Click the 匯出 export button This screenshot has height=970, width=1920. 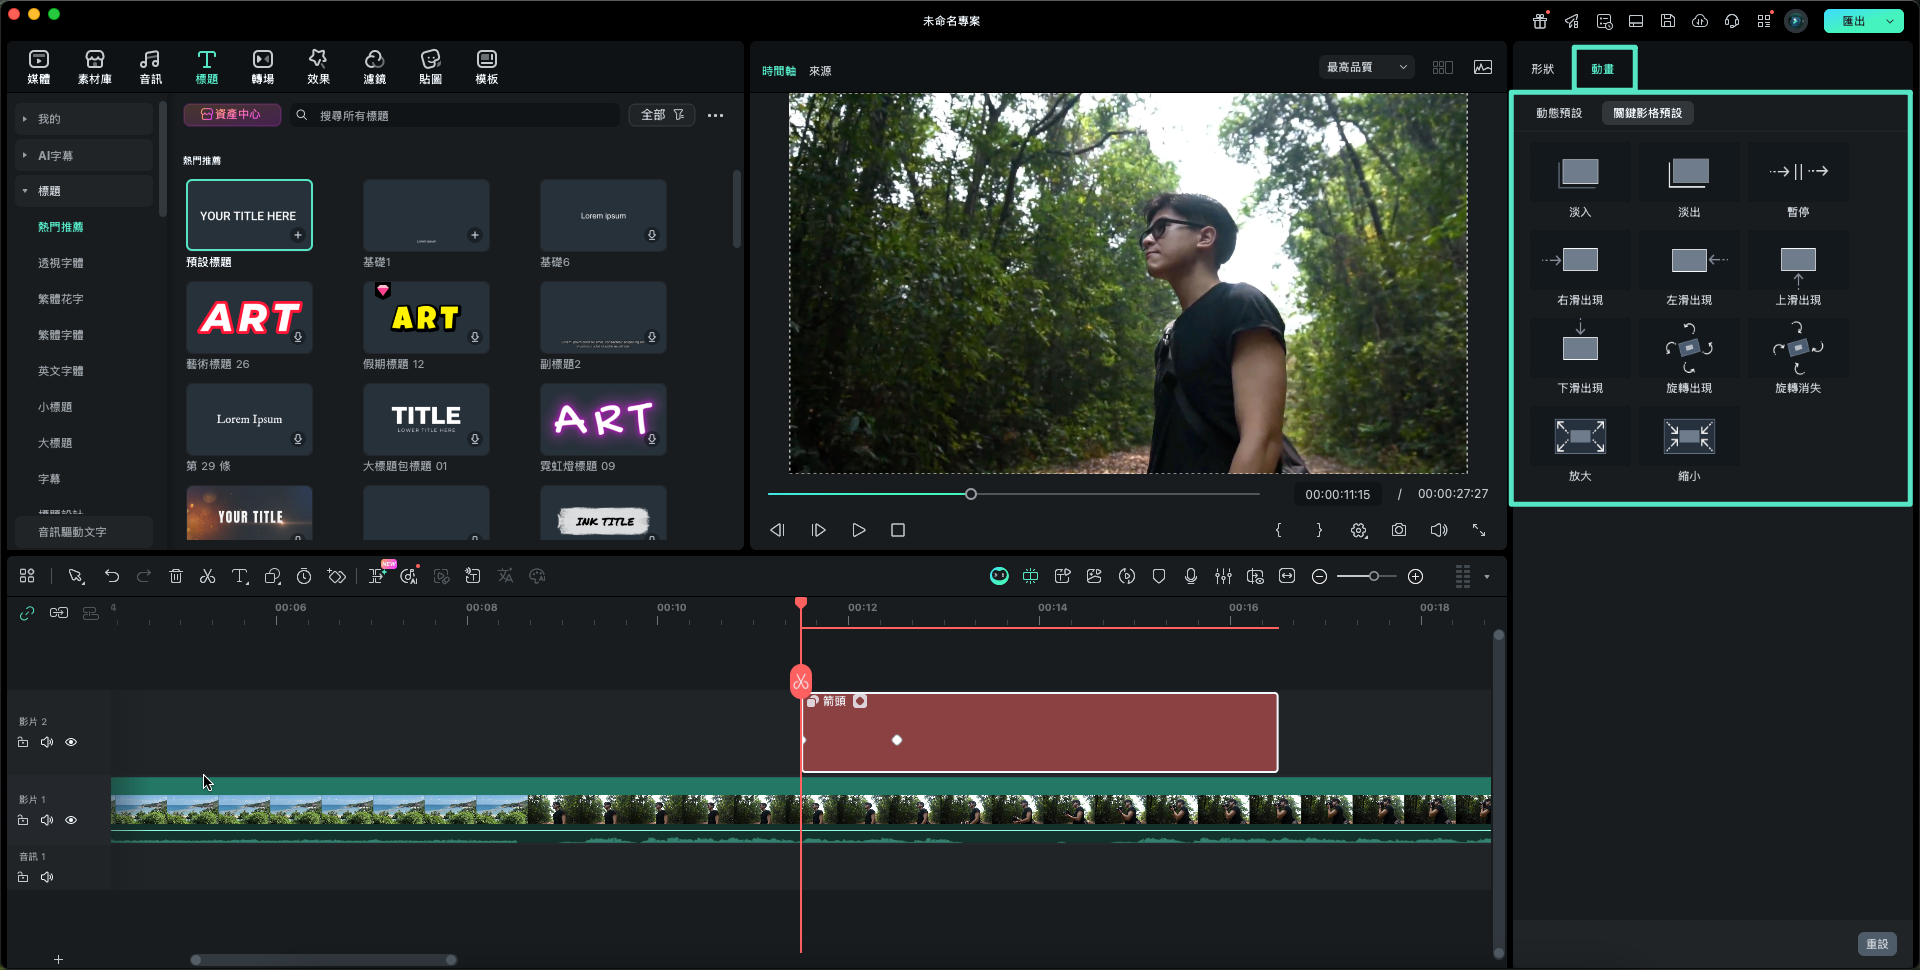1853,21
